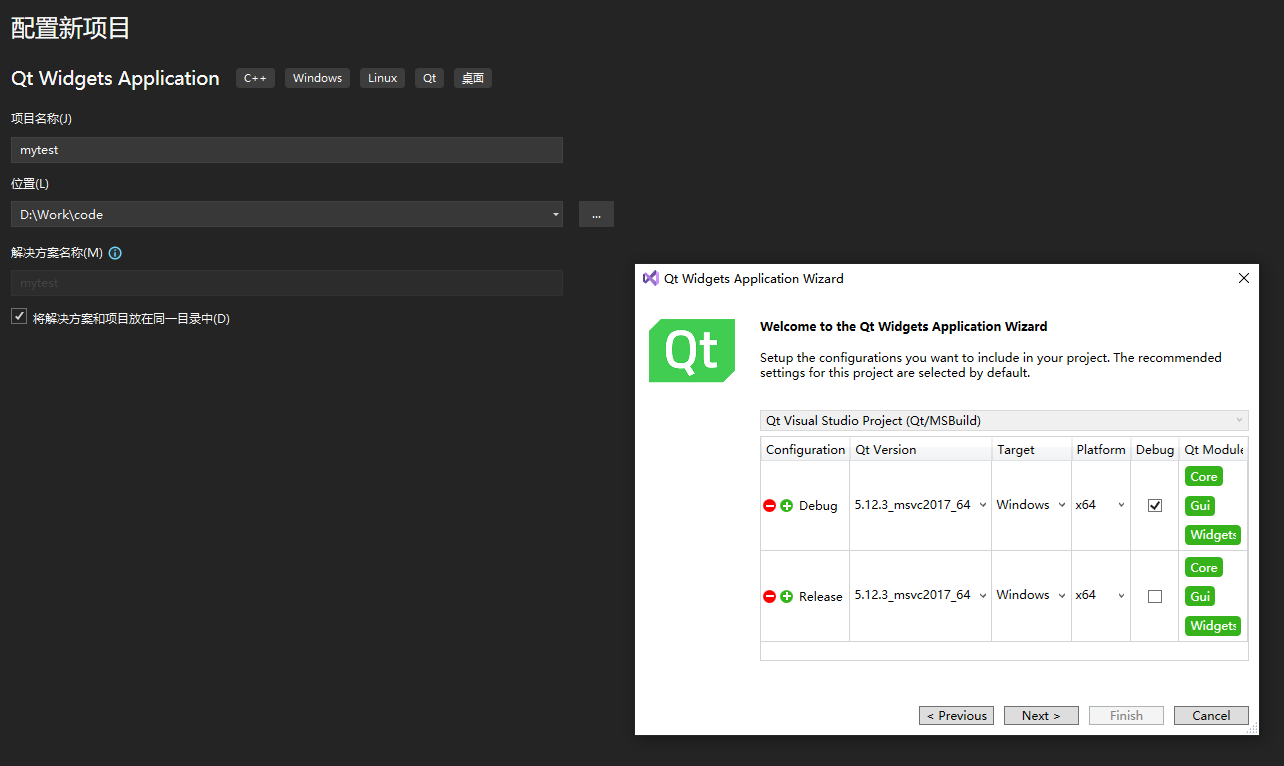This screenshot has height=766, width=1284.
Task: Click the Welcome to the Qt Widgets Application Wizard heading
Action: [x=904, y=326]
